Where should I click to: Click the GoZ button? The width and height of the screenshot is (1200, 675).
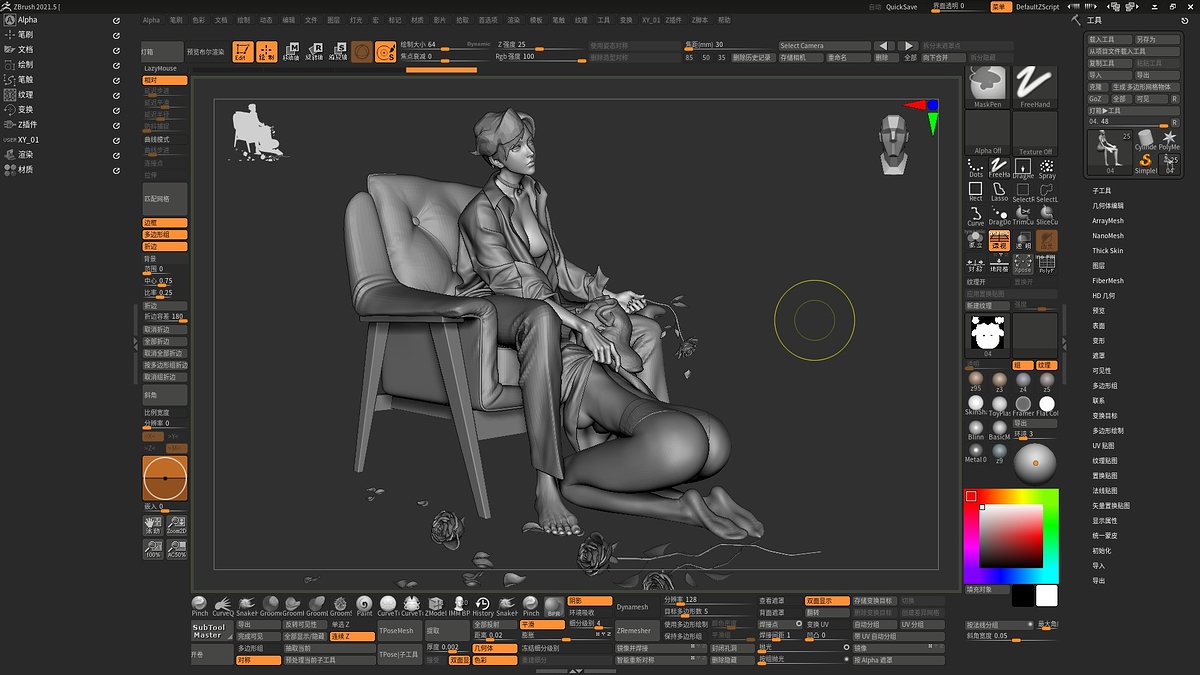click(x=1098, y=99)
